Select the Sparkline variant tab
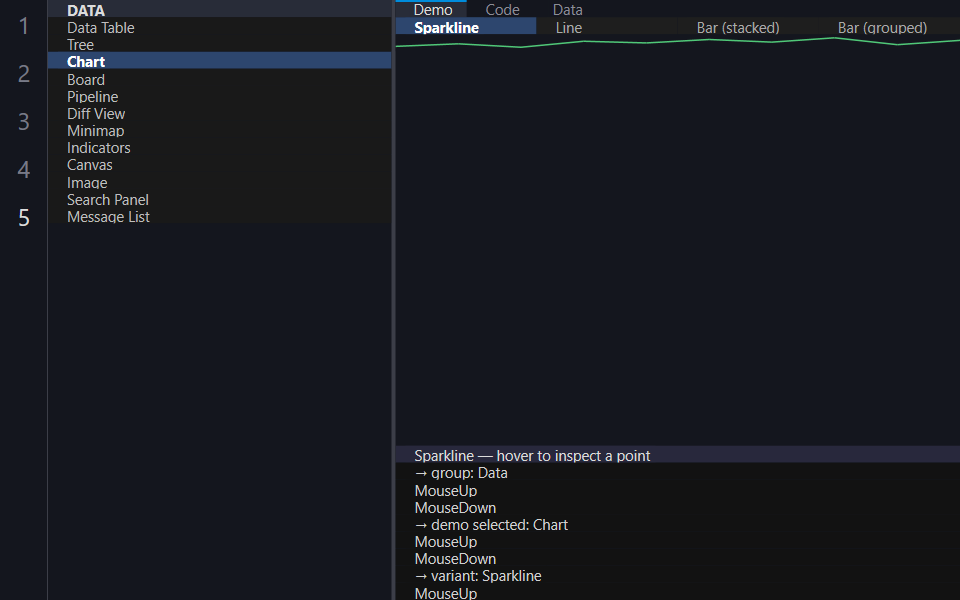This screenshot has height=600, width=960. pyautogui.click(x=466, y=27)
